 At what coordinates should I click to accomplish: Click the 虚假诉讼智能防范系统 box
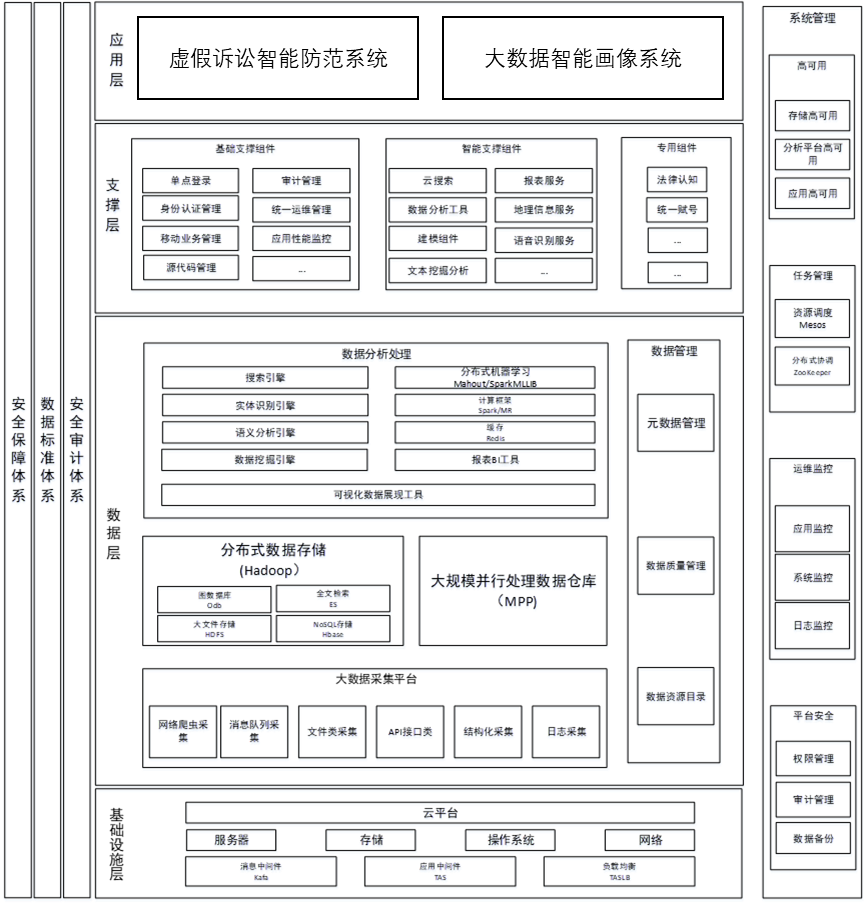(278, 58)
